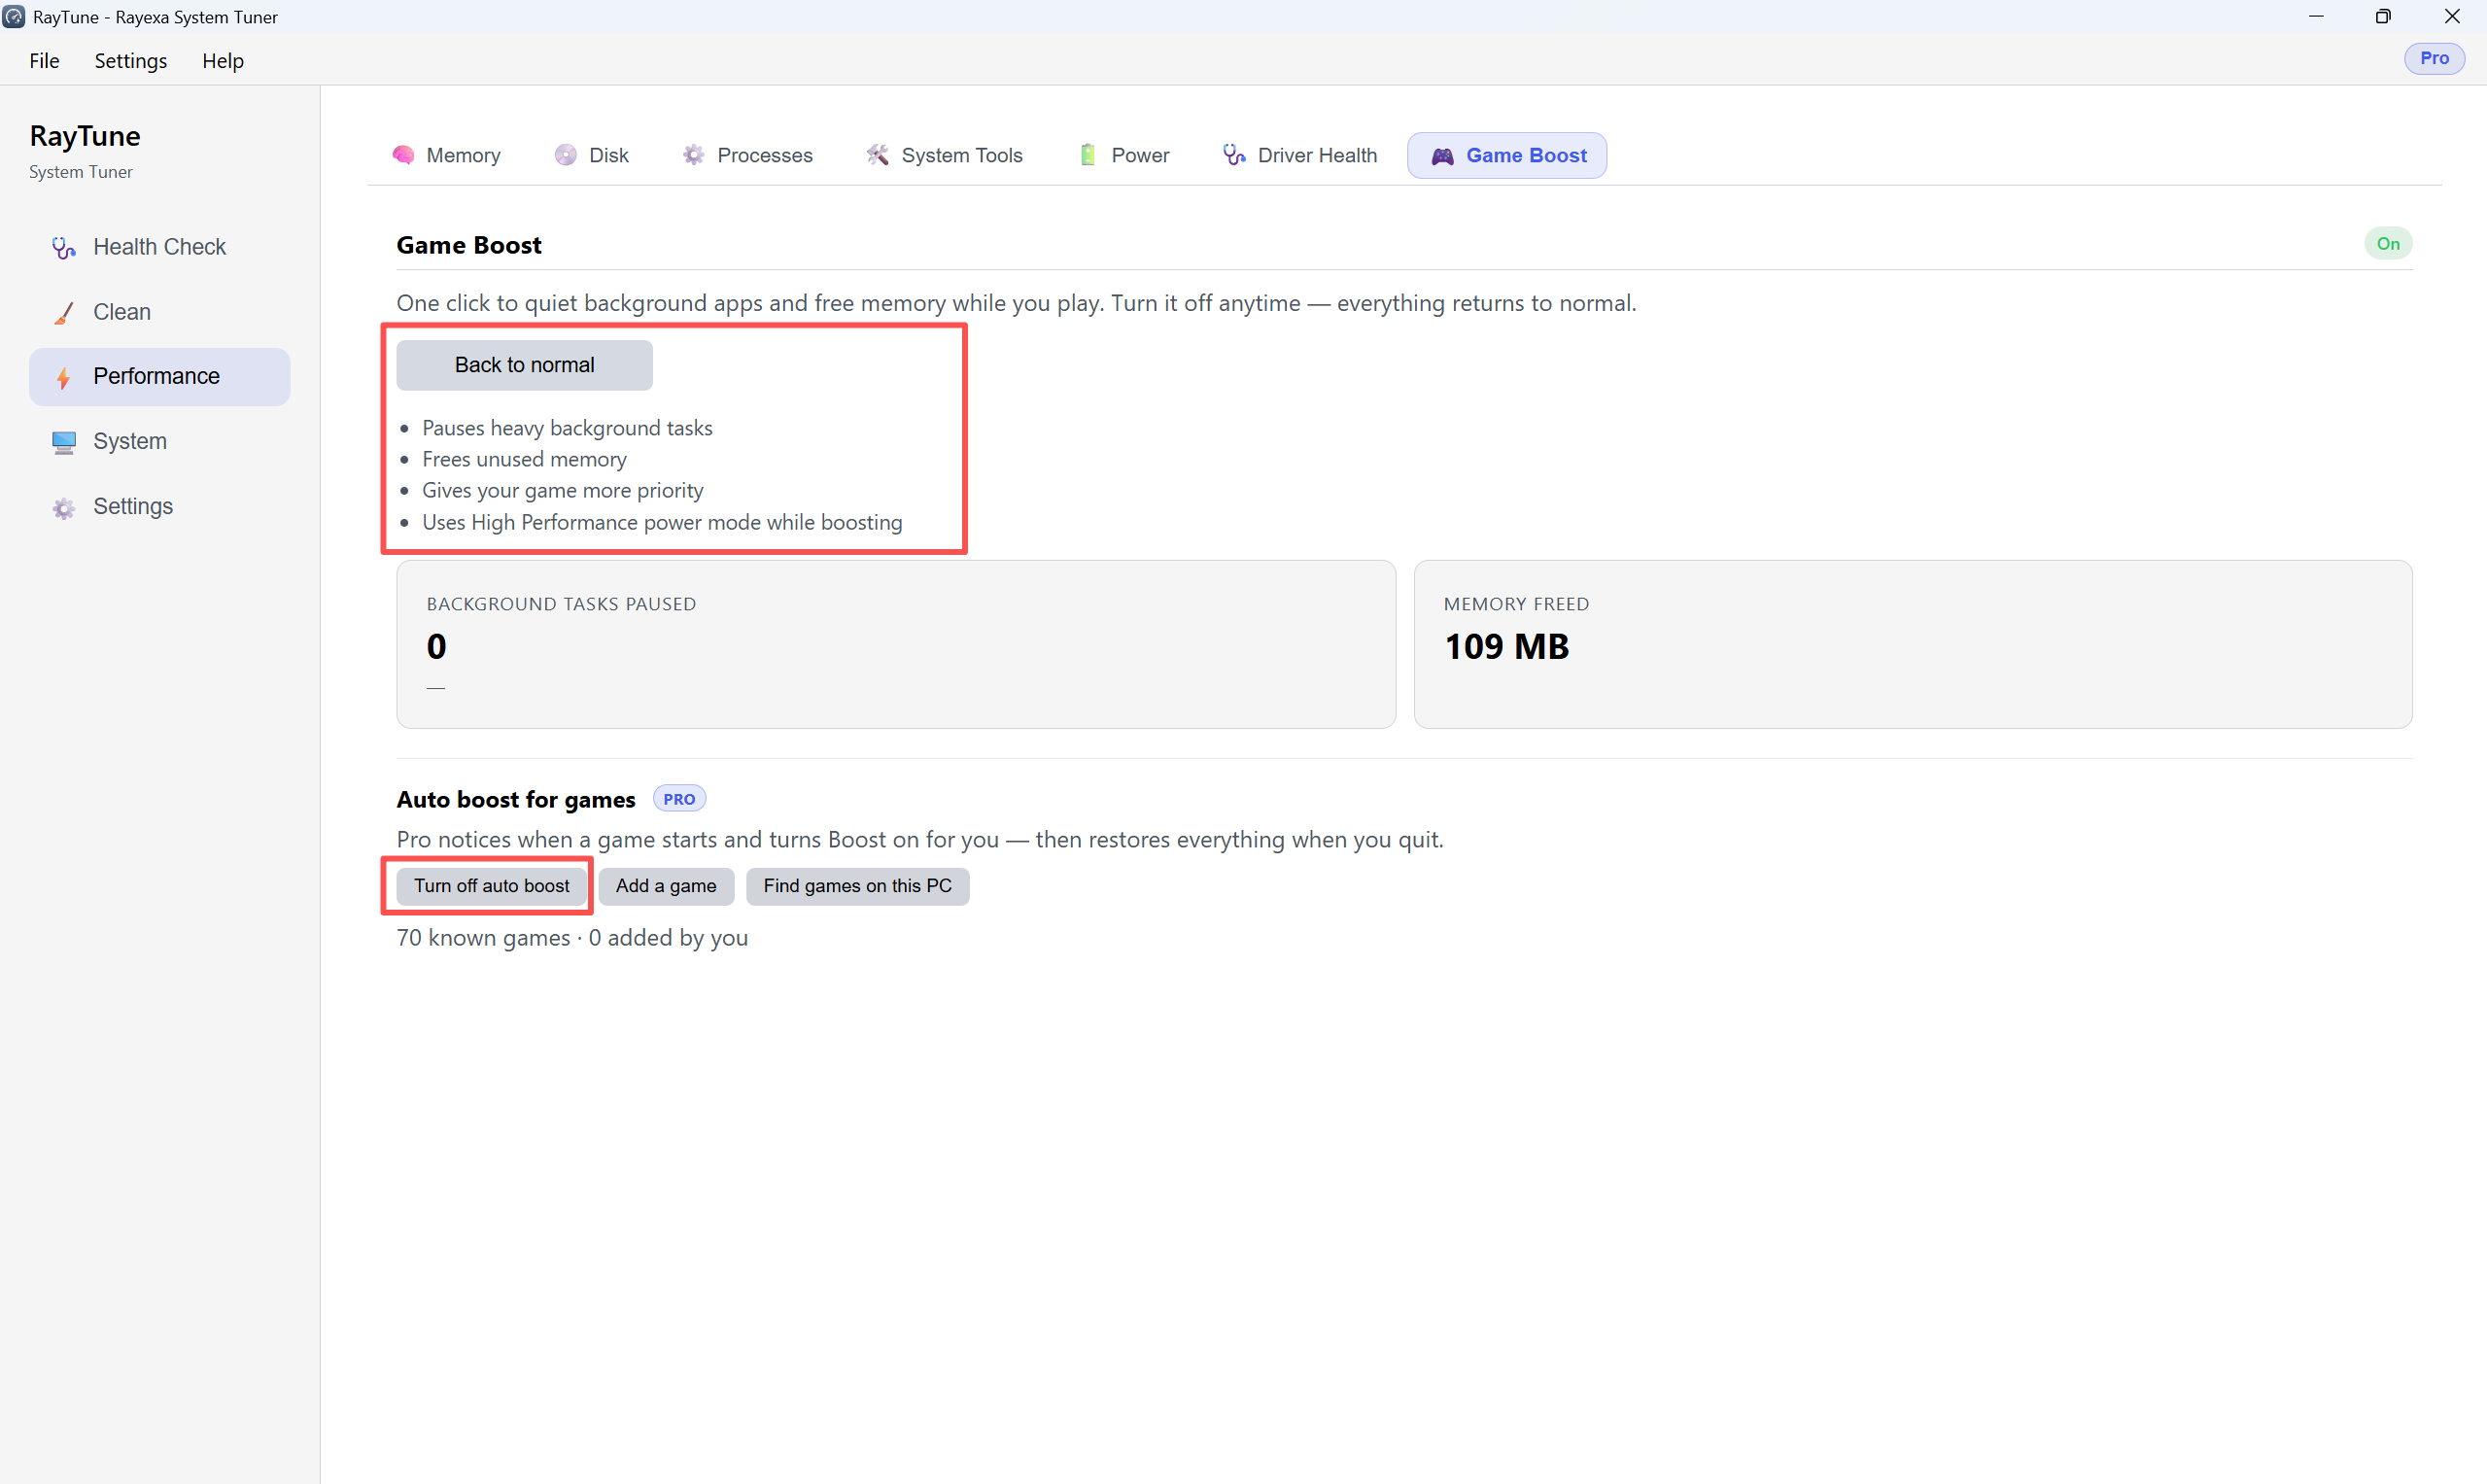The width and height of the screenshot is (2487, 1484).
Task: Click the 'Pro notices when a game starts' description
Action: (x=920, y=840)
